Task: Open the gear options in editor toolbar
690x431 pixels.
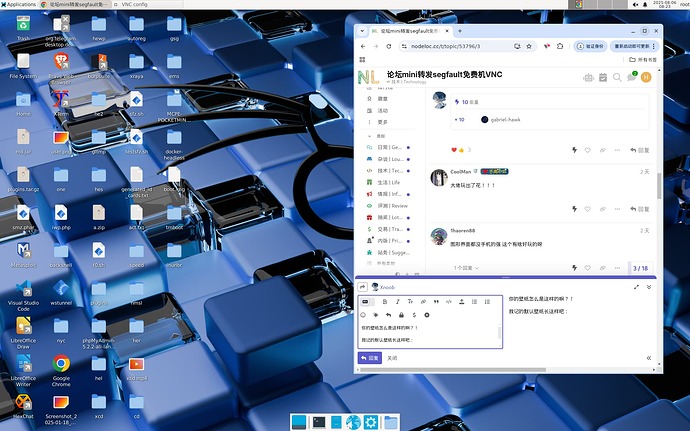Action: click(426, 315)
